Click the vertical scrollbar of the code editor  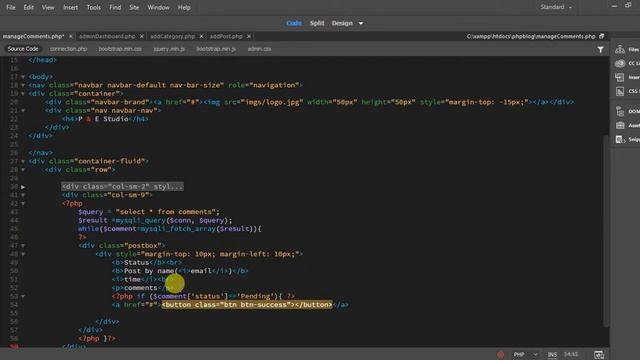pyautogui.click(x=606, y=231)
